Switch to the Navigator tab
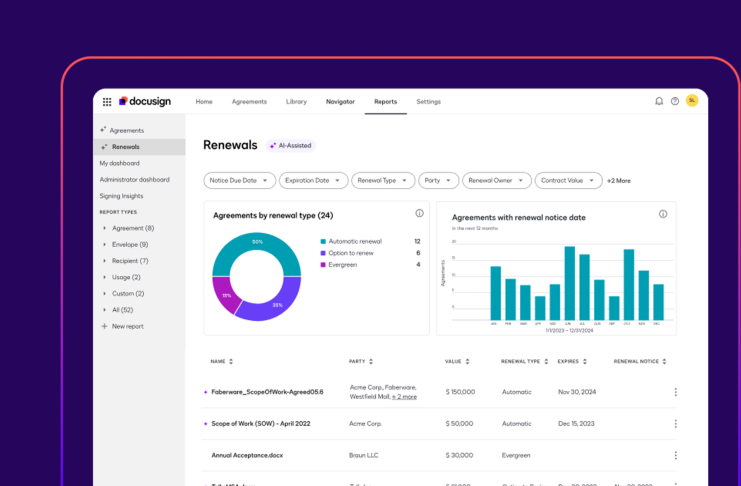Screen dimensions: 741x486 (x=340, y=101)
